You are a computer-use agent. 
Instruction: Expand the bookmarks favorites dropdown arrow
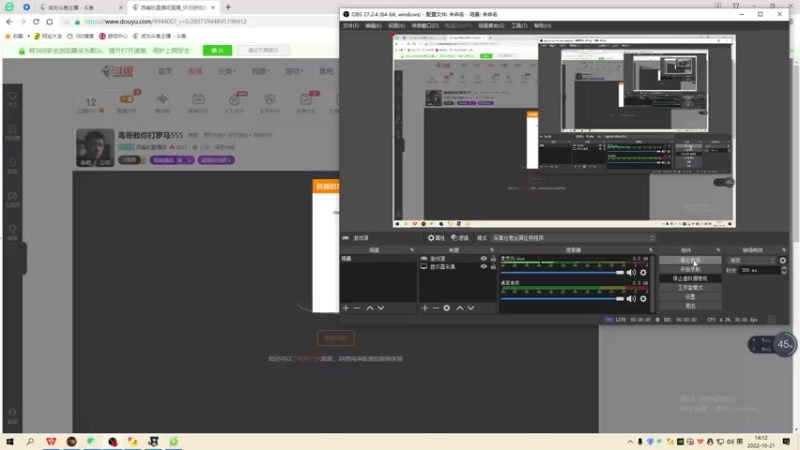pyautogui.click(x=29, y=36)
